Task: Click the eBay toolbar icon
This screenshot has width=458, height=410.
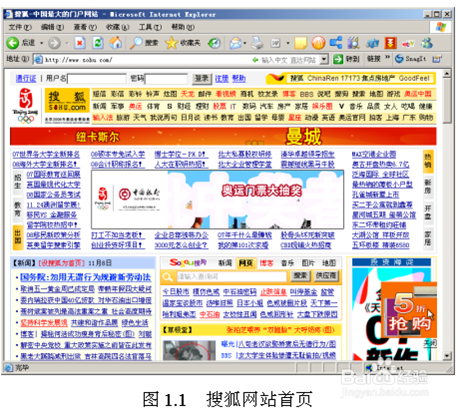Action: pyautogui.click(x=408, y=43)
